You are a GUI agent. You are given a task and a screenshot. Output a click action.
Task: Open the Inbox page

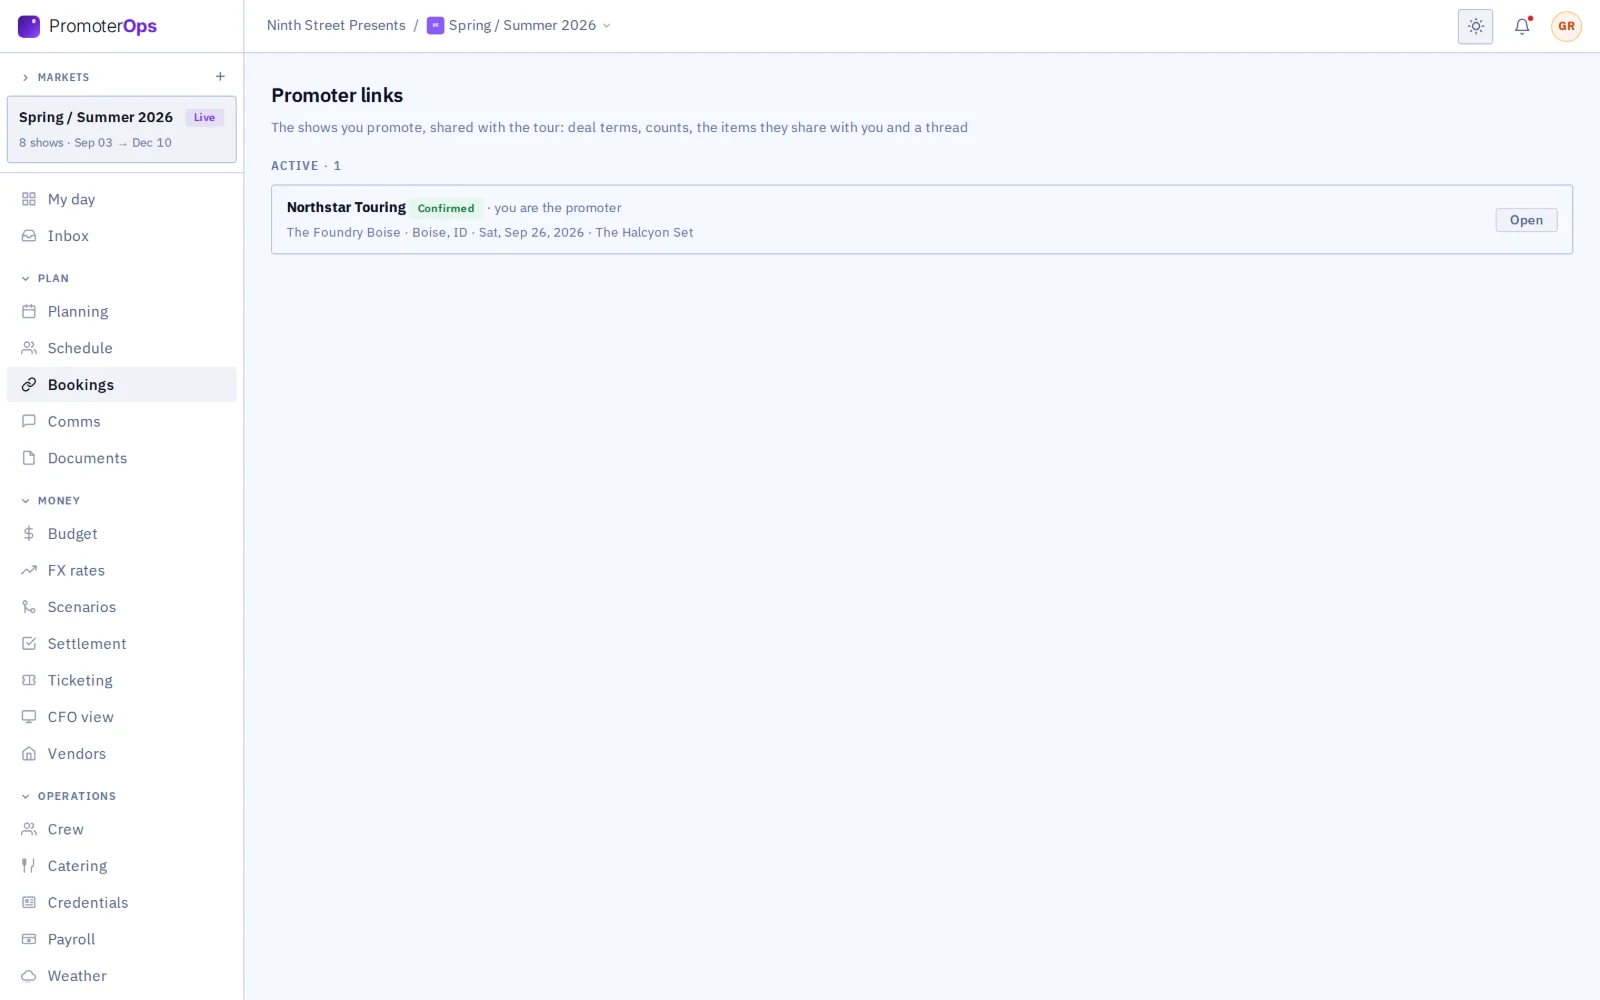point(122,236)
